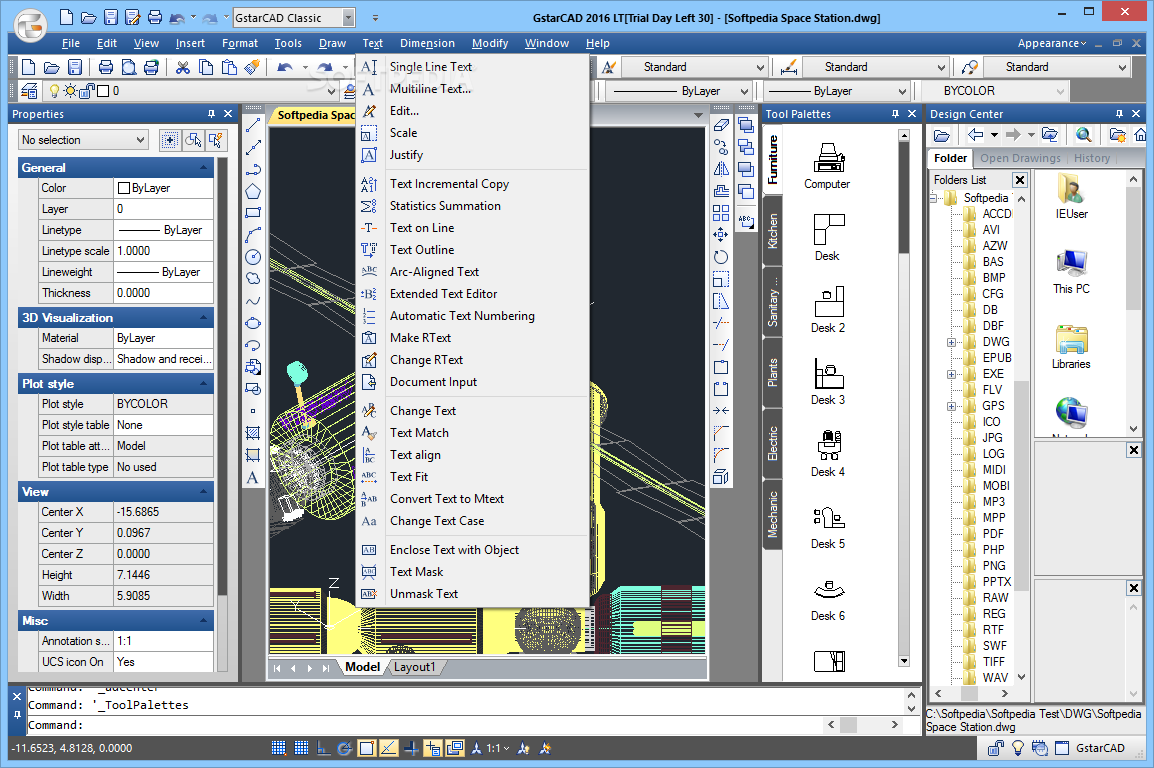Select Desk 3 block in Tool Palettes
The image size is (1154, 768).
(827, 382)
